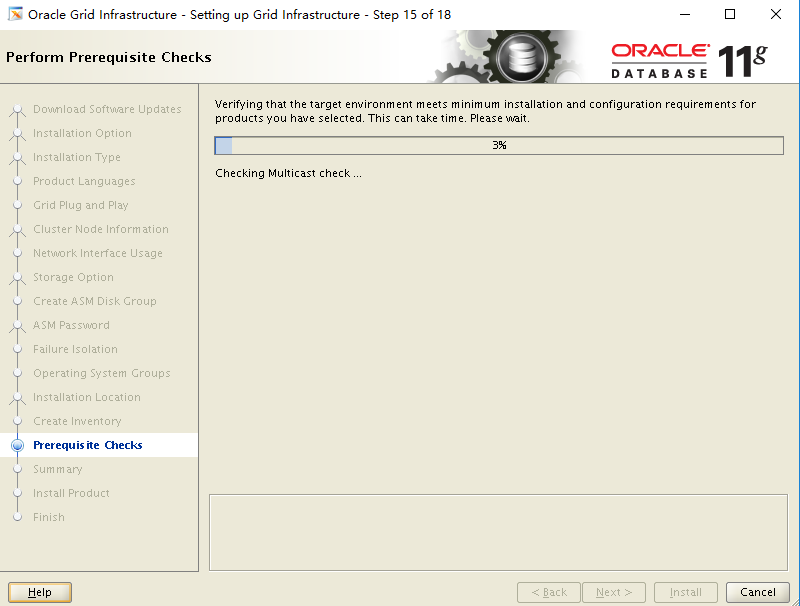Click the 'Checking Multicast check ...' status text

point(288,173)
